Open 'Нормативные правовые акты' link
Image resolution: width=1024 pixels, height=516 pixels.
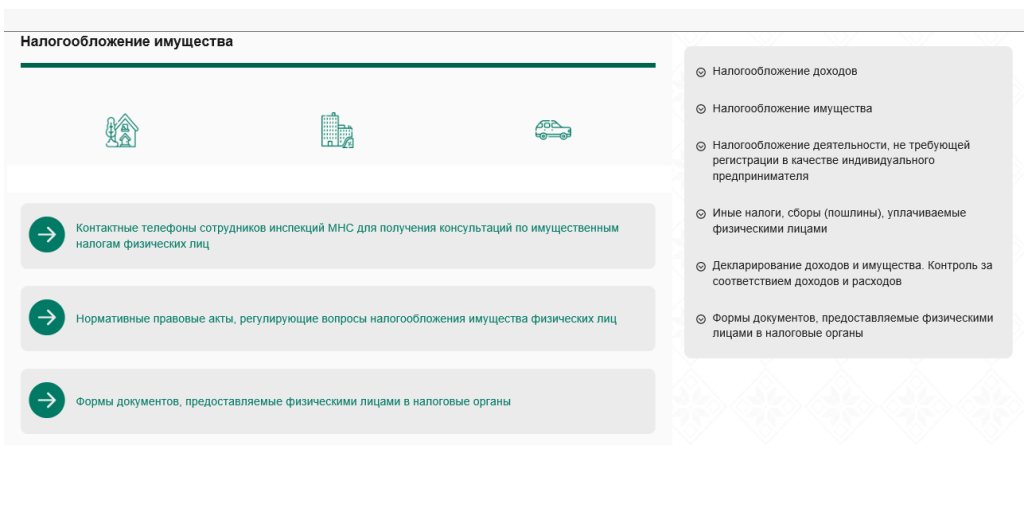click(346, 319)
